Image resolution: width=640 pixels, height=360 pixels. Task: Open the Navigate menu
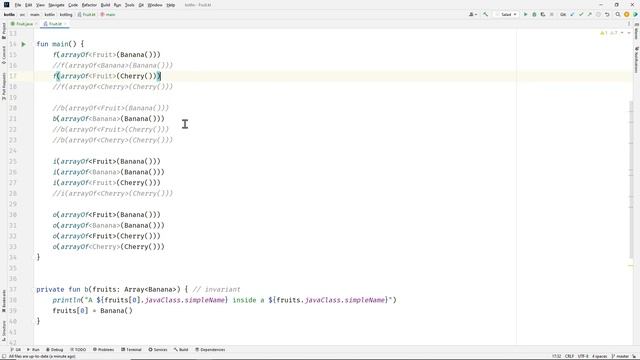[x=56, y=5]
